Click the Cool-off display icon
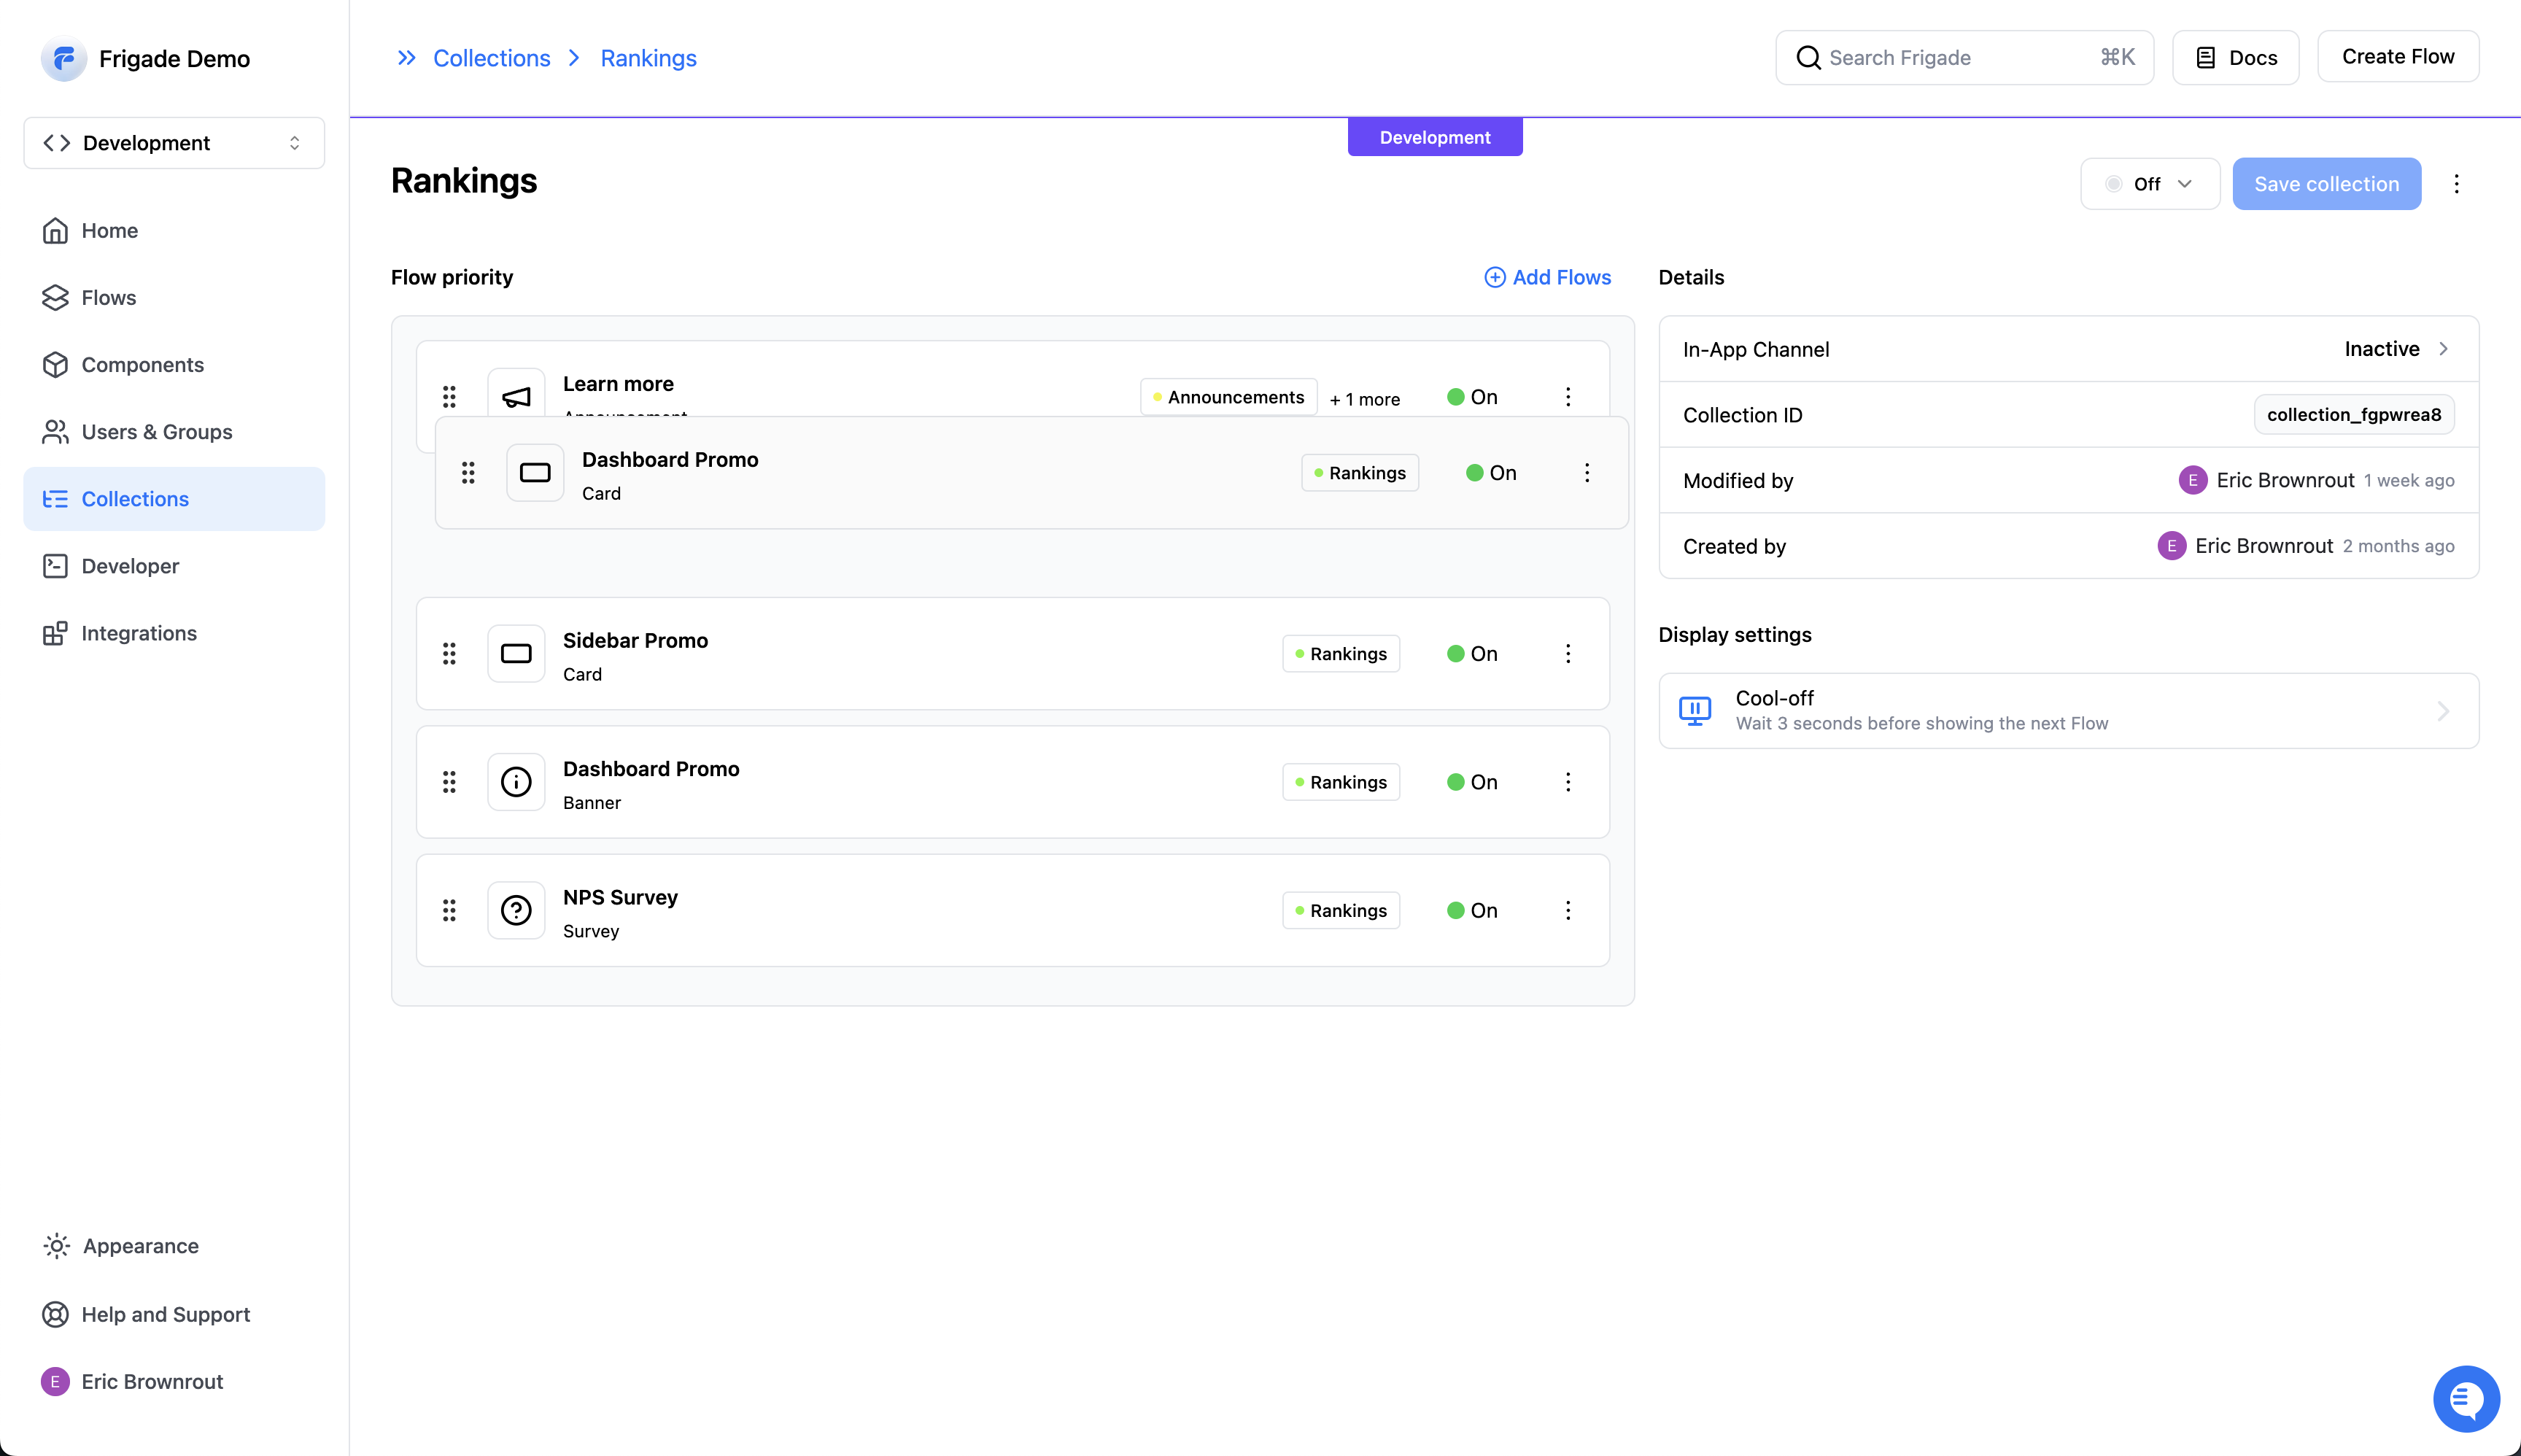This screenshot has width=2521, height=1456. click(x=1695, y=711)
